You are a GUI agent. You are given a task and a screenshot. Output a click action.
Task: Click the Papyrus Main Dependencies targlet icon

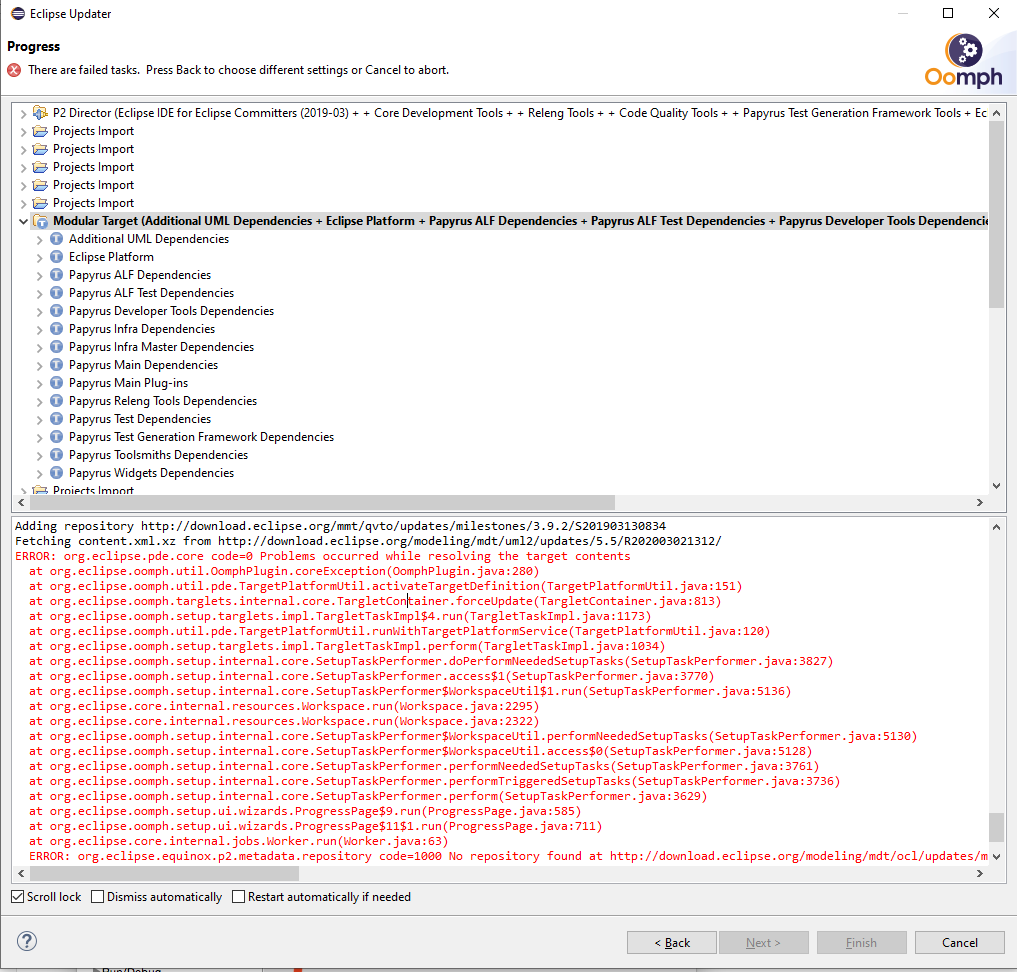click(56, 365)
